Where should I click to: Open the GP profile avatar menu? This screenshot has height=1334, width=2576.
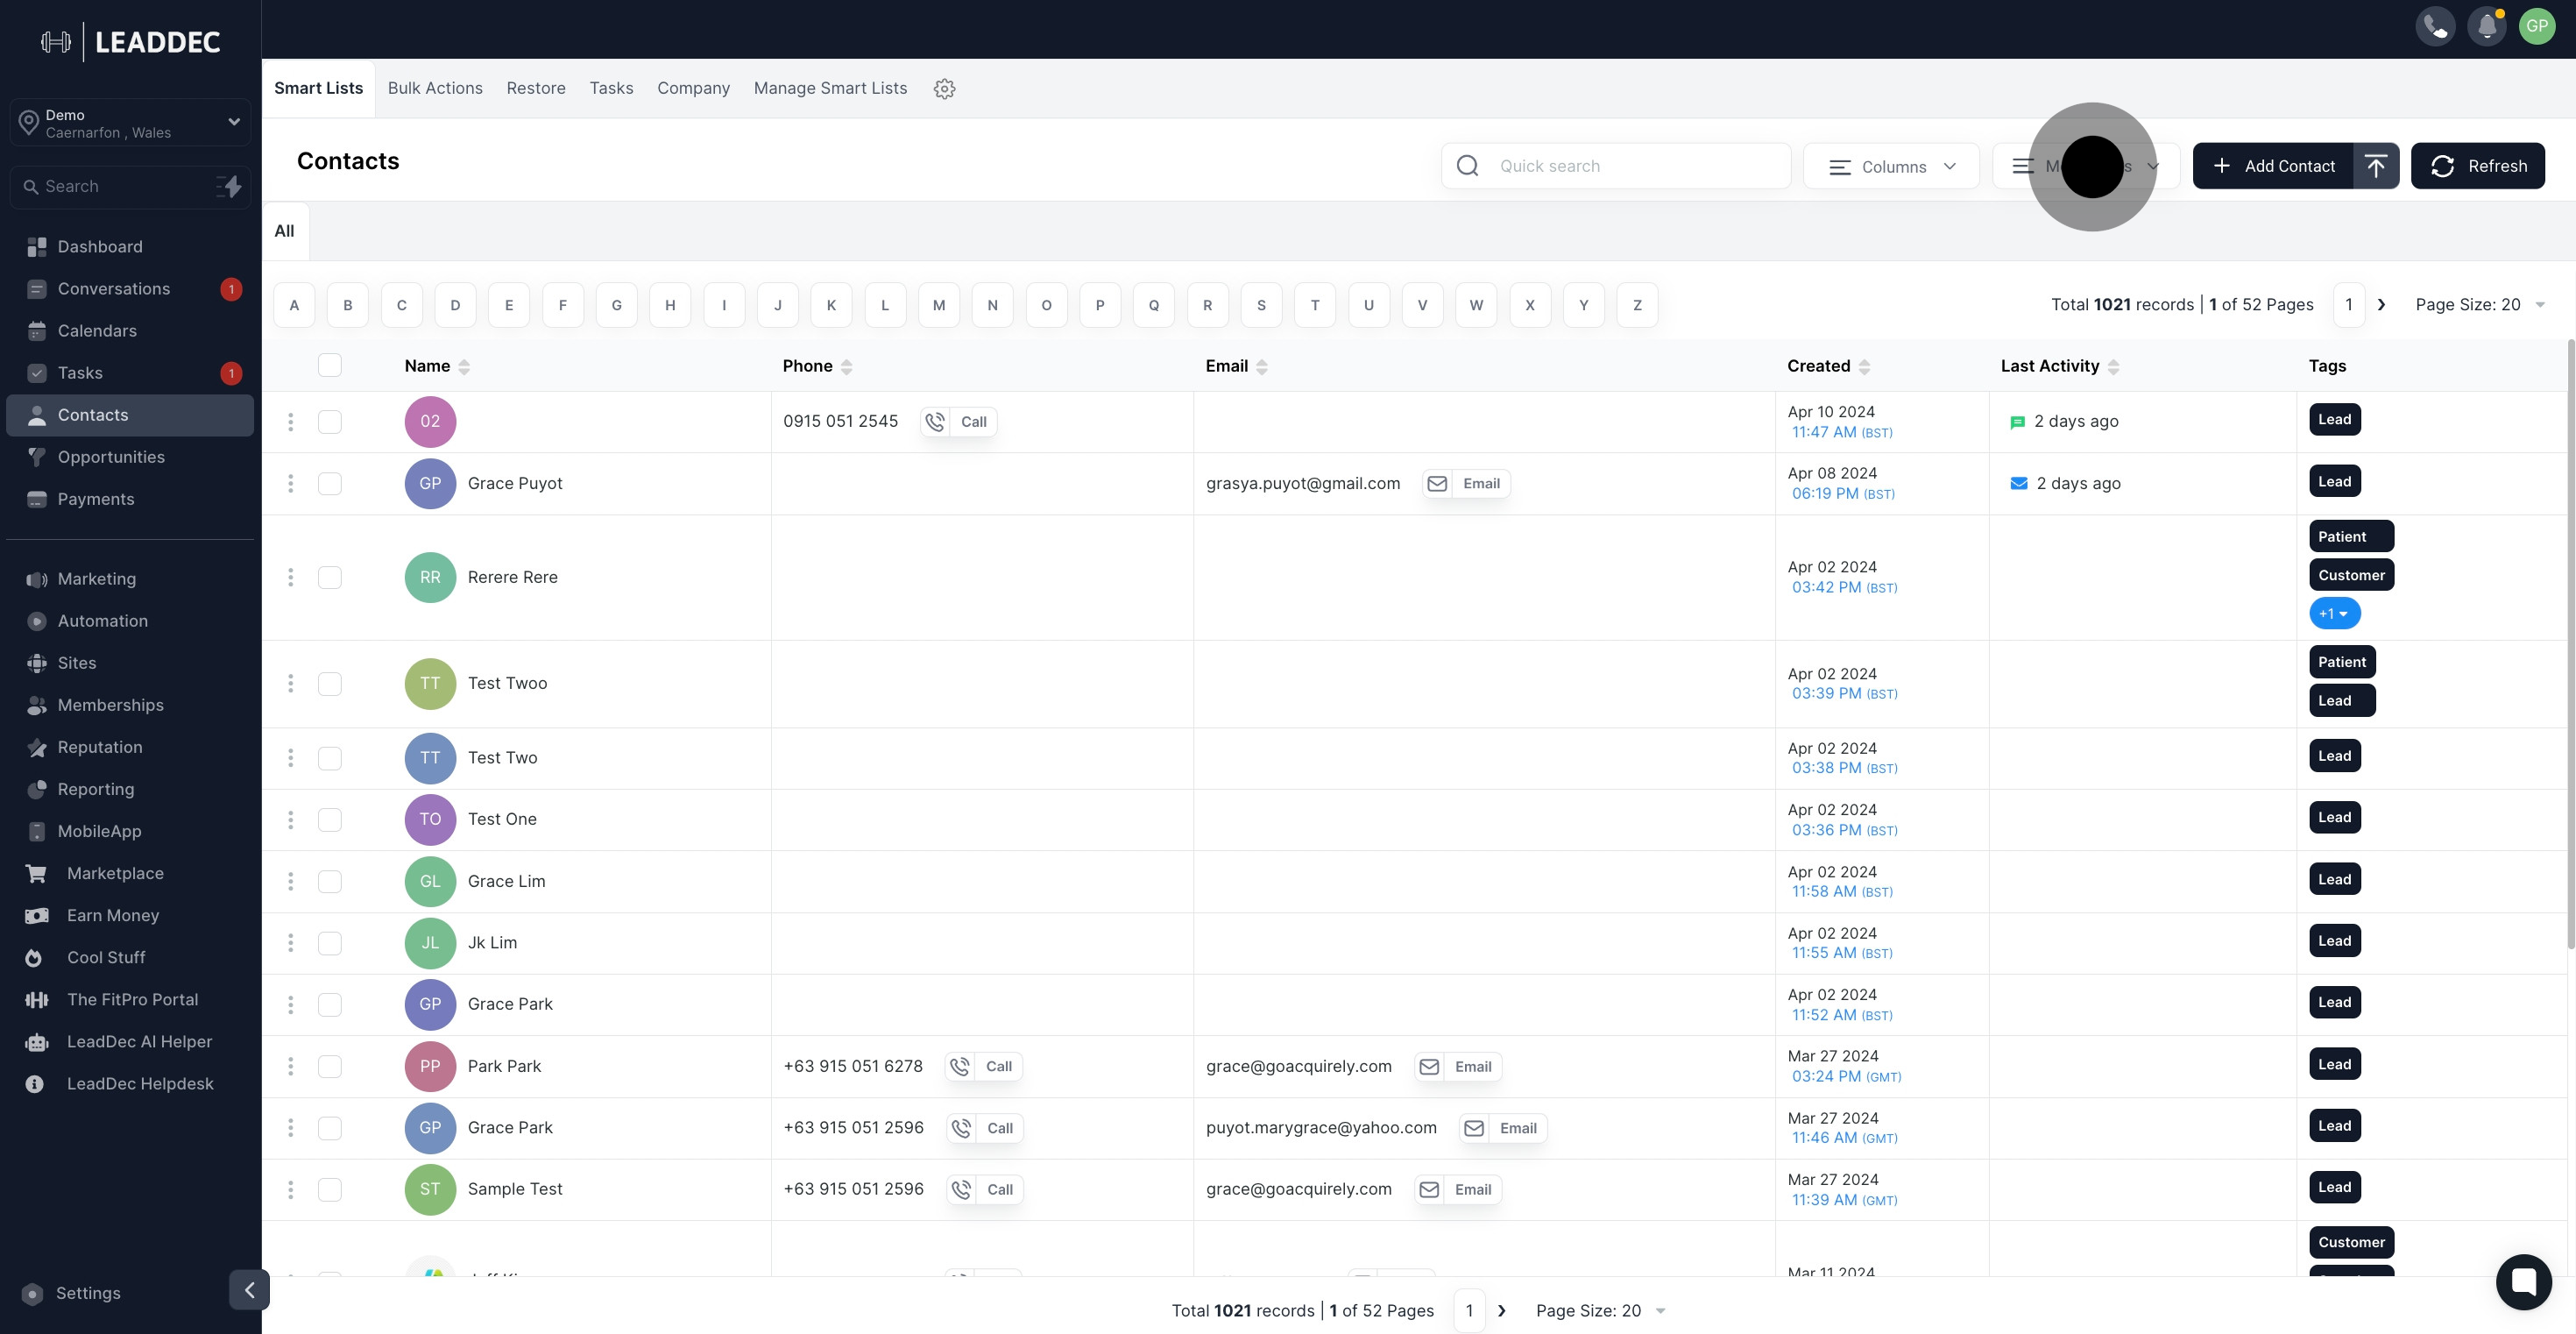pos(2537,26)
